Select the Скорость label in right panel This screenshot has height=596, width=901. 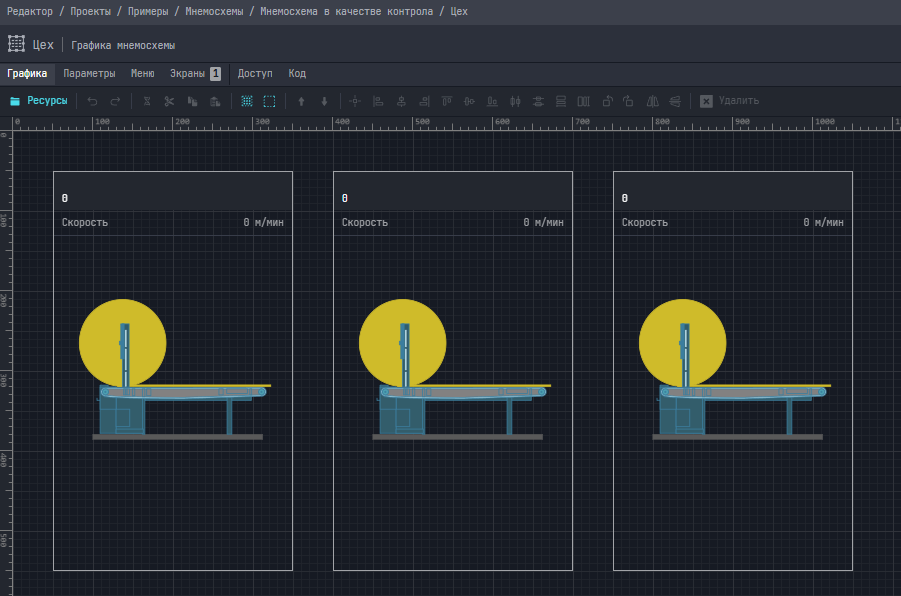pos(645,223)
